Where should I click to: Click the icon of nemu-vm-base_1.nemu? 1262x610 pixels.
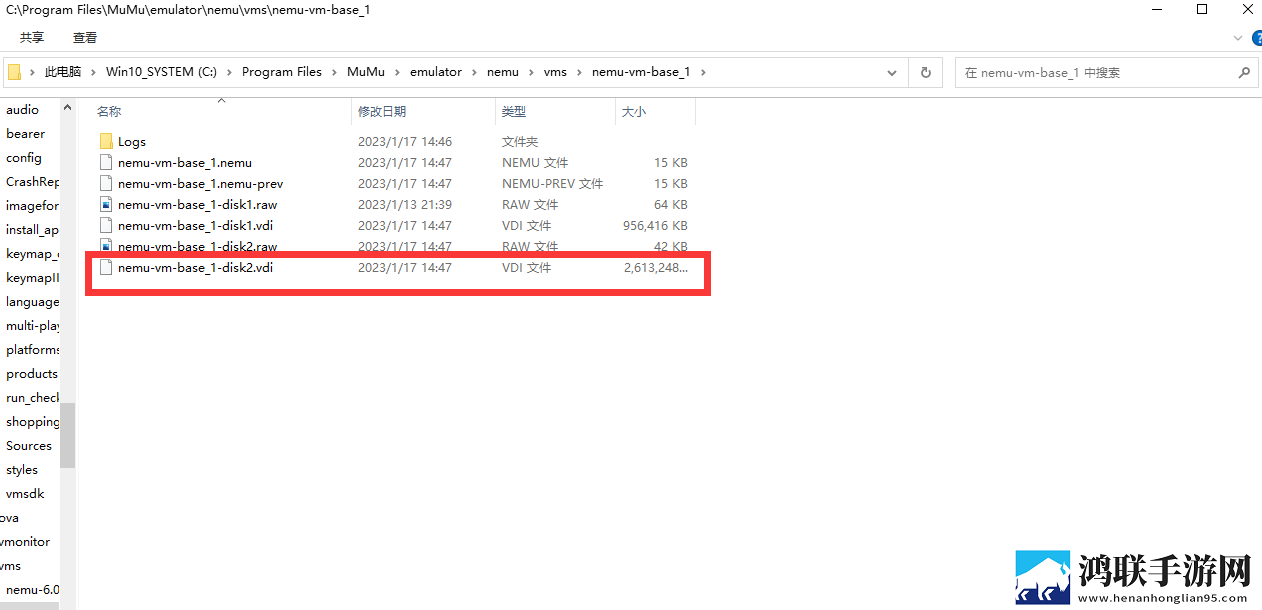coord(106,163)
